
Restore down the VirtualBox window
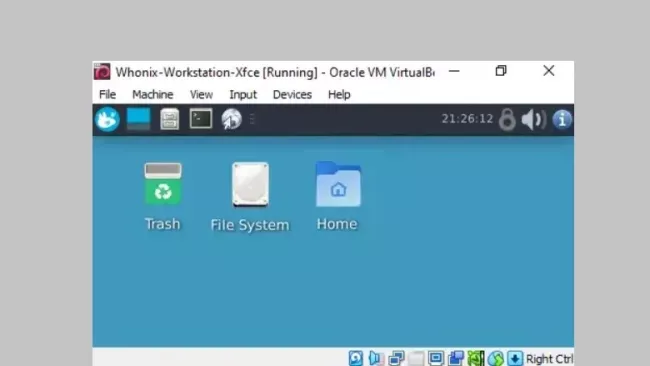501,71
